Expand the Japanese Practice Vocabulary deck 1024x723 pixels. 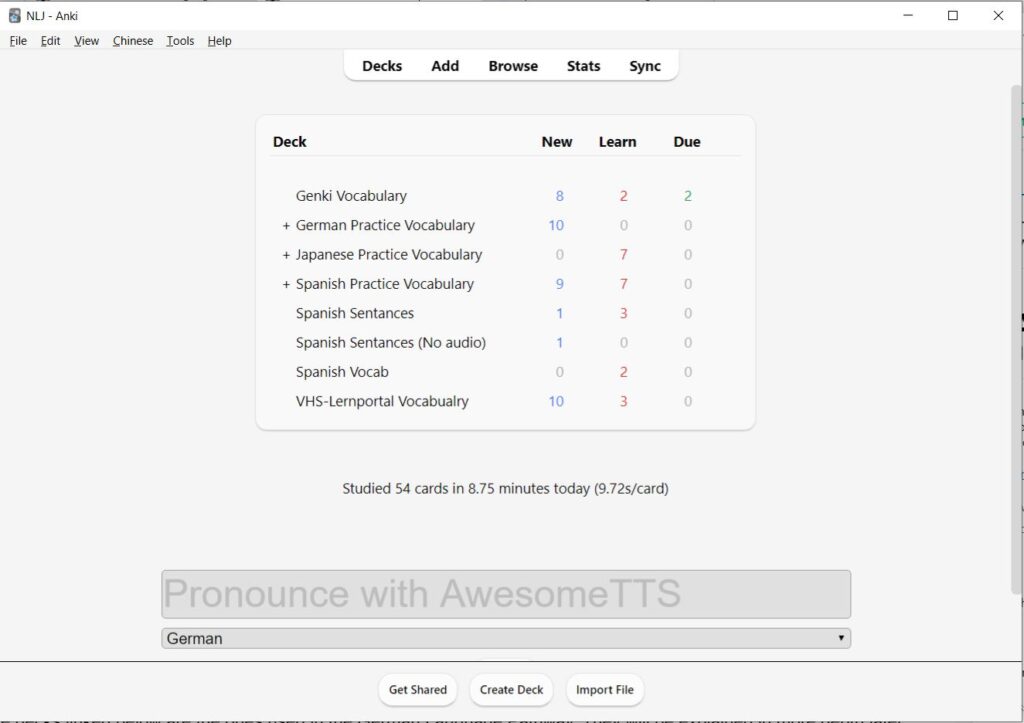(x=284, y=255)
